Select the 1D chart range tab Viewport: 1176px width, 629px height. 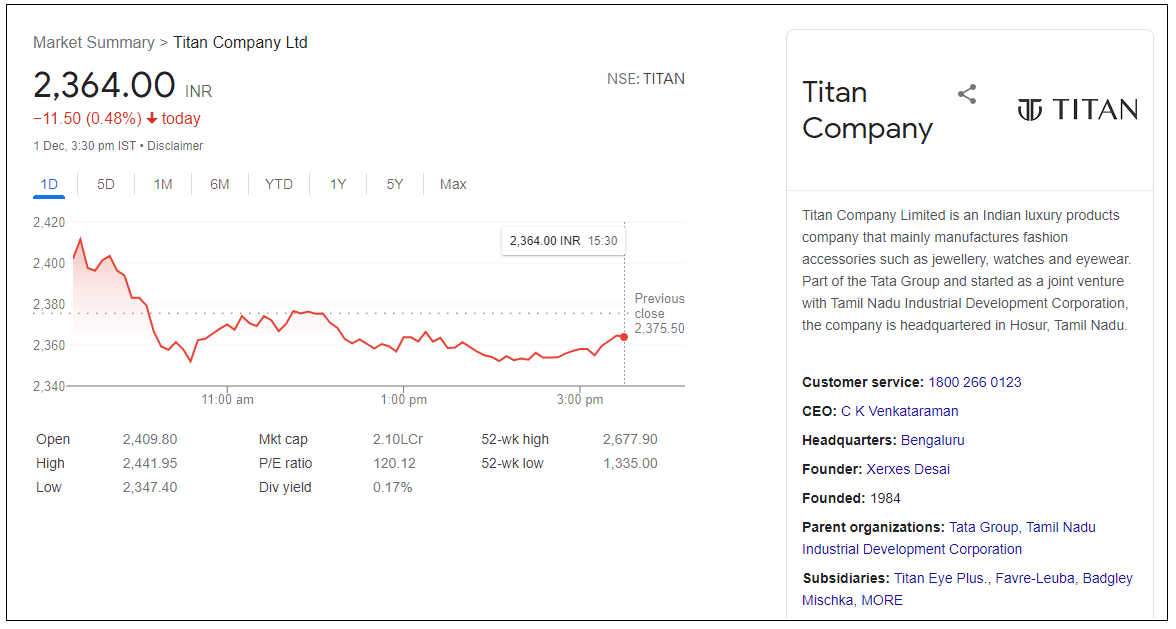[49, 184]
